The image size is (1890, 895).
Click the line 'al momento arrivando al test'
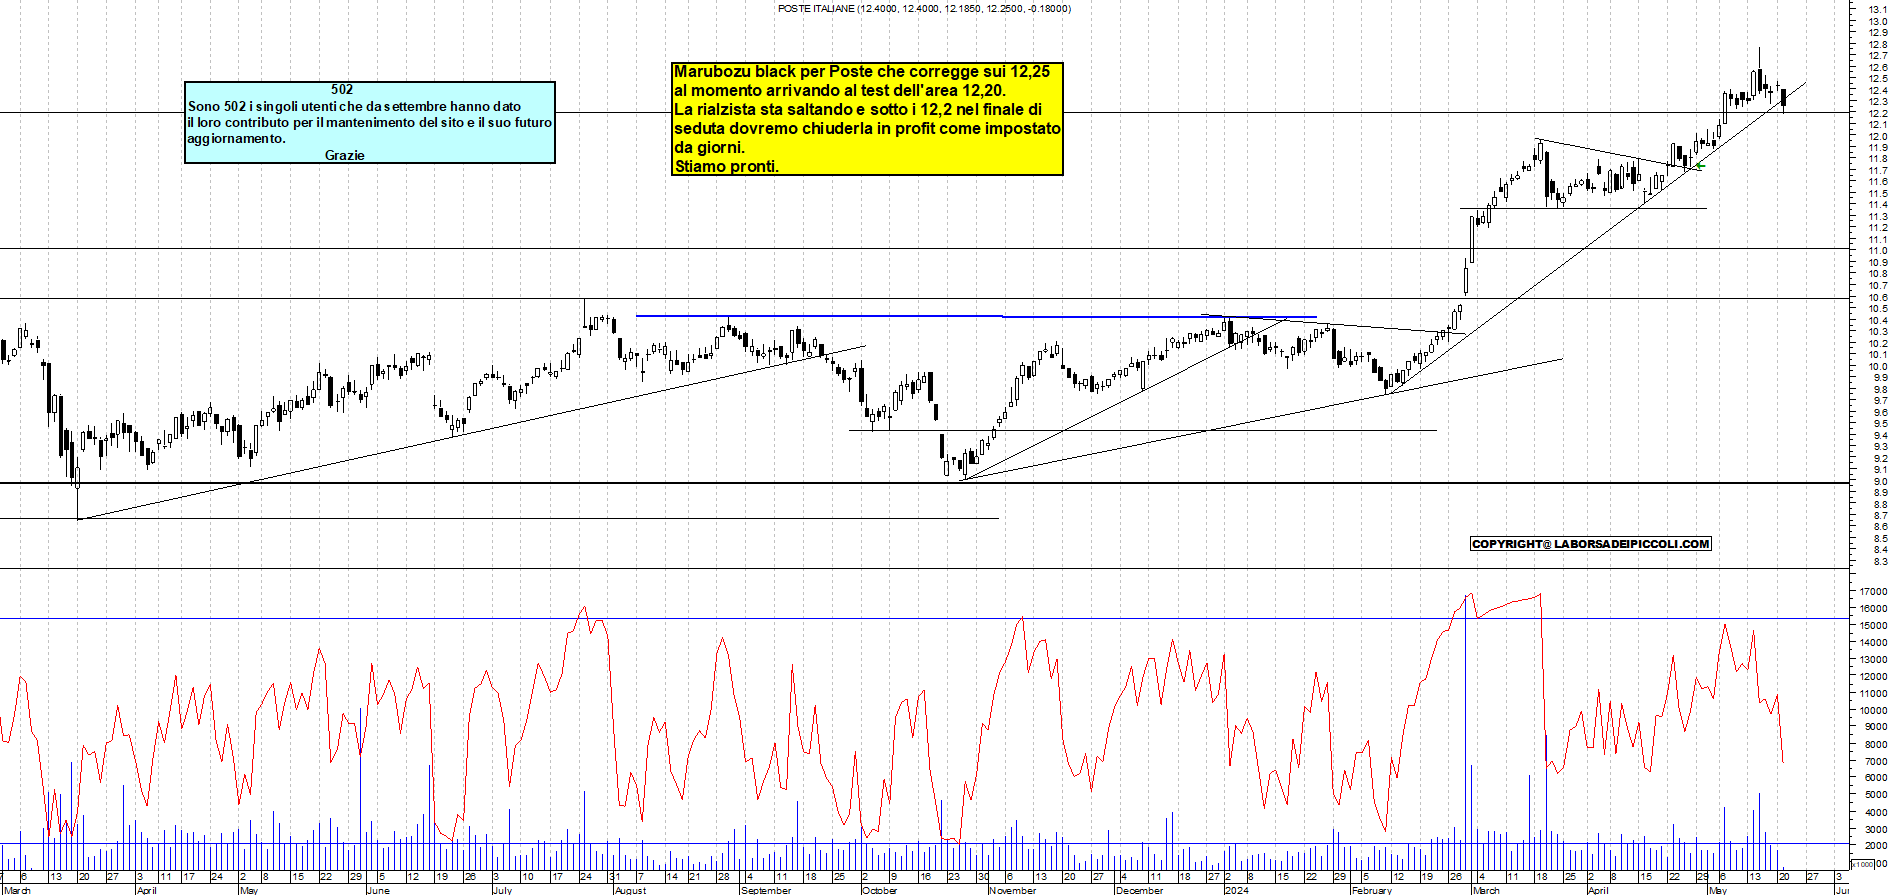[840, 91]
